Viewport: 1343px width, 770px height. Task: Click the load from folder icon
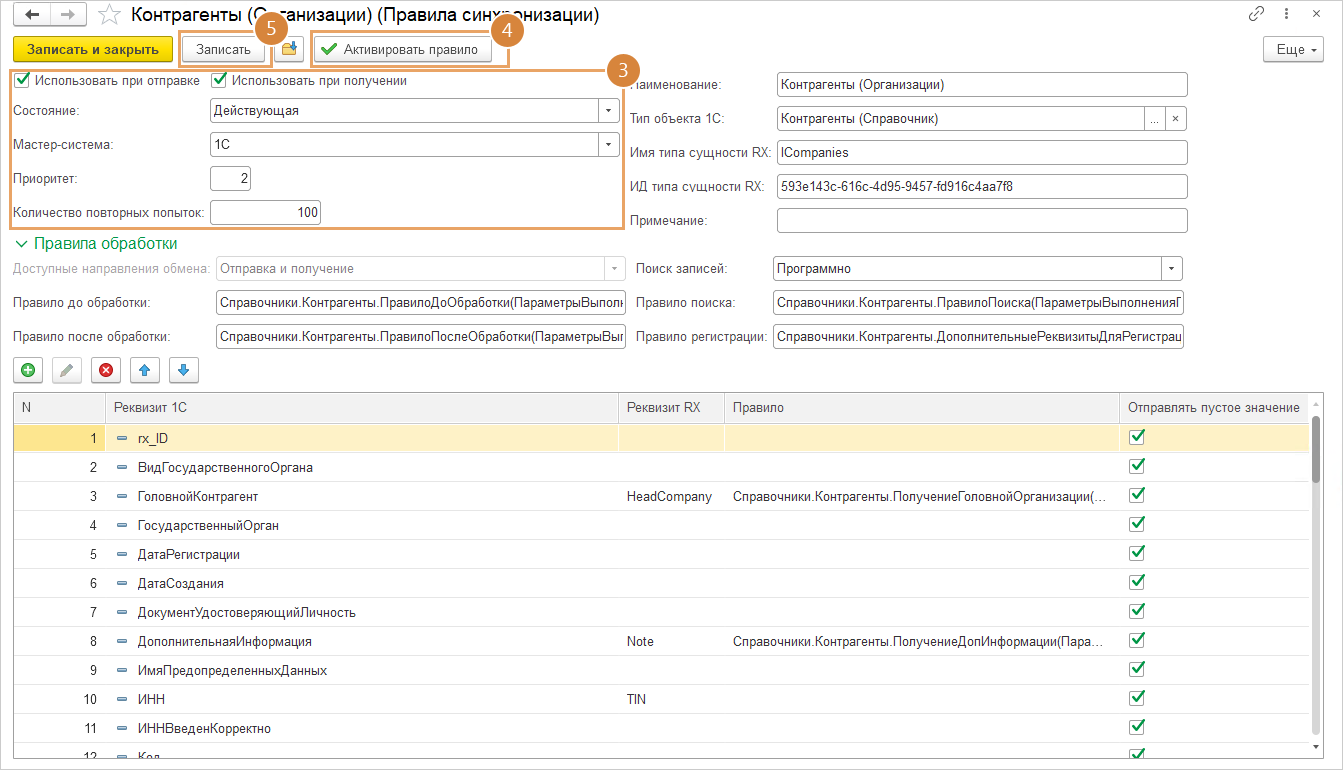click(x=290, y=49)
